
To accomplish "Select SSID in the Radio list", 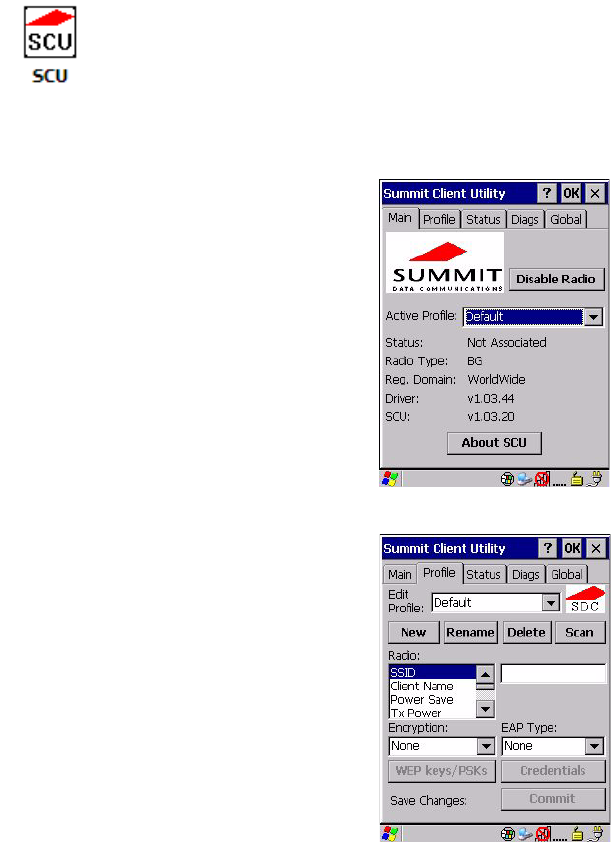I will coord(433,672).
